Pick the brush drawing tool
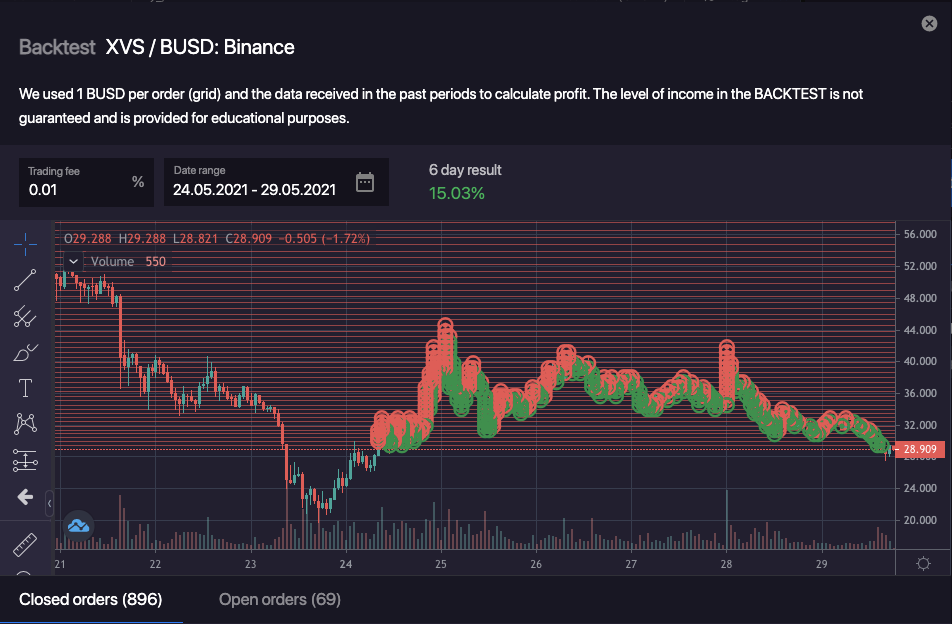 tap(25, 353)
